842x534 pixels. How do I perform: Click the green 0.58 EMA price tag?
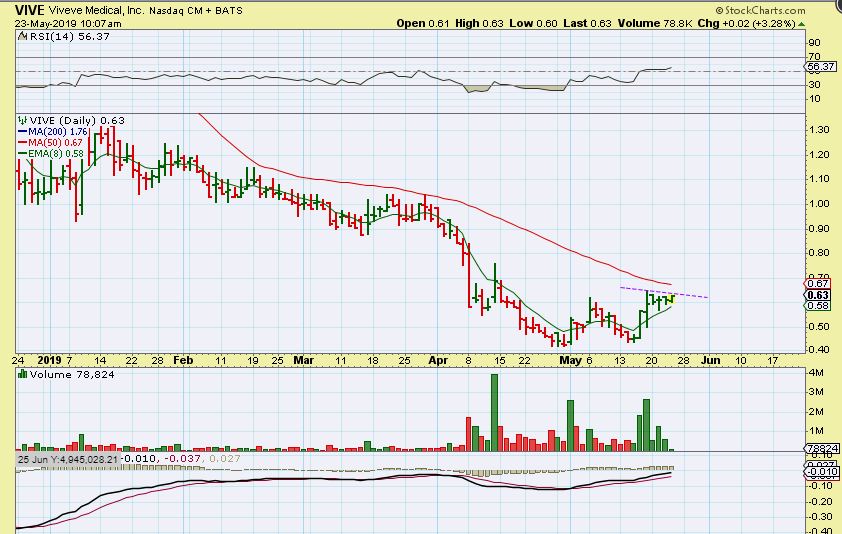pos(818,306)
